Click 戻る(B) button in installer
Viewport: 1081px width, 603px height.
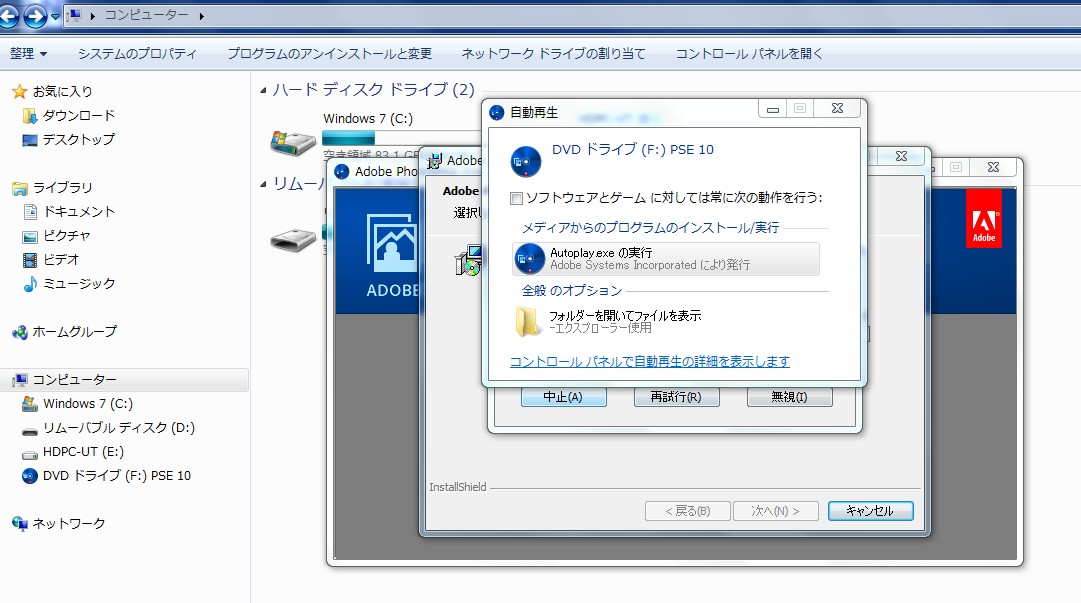(687, 511)
